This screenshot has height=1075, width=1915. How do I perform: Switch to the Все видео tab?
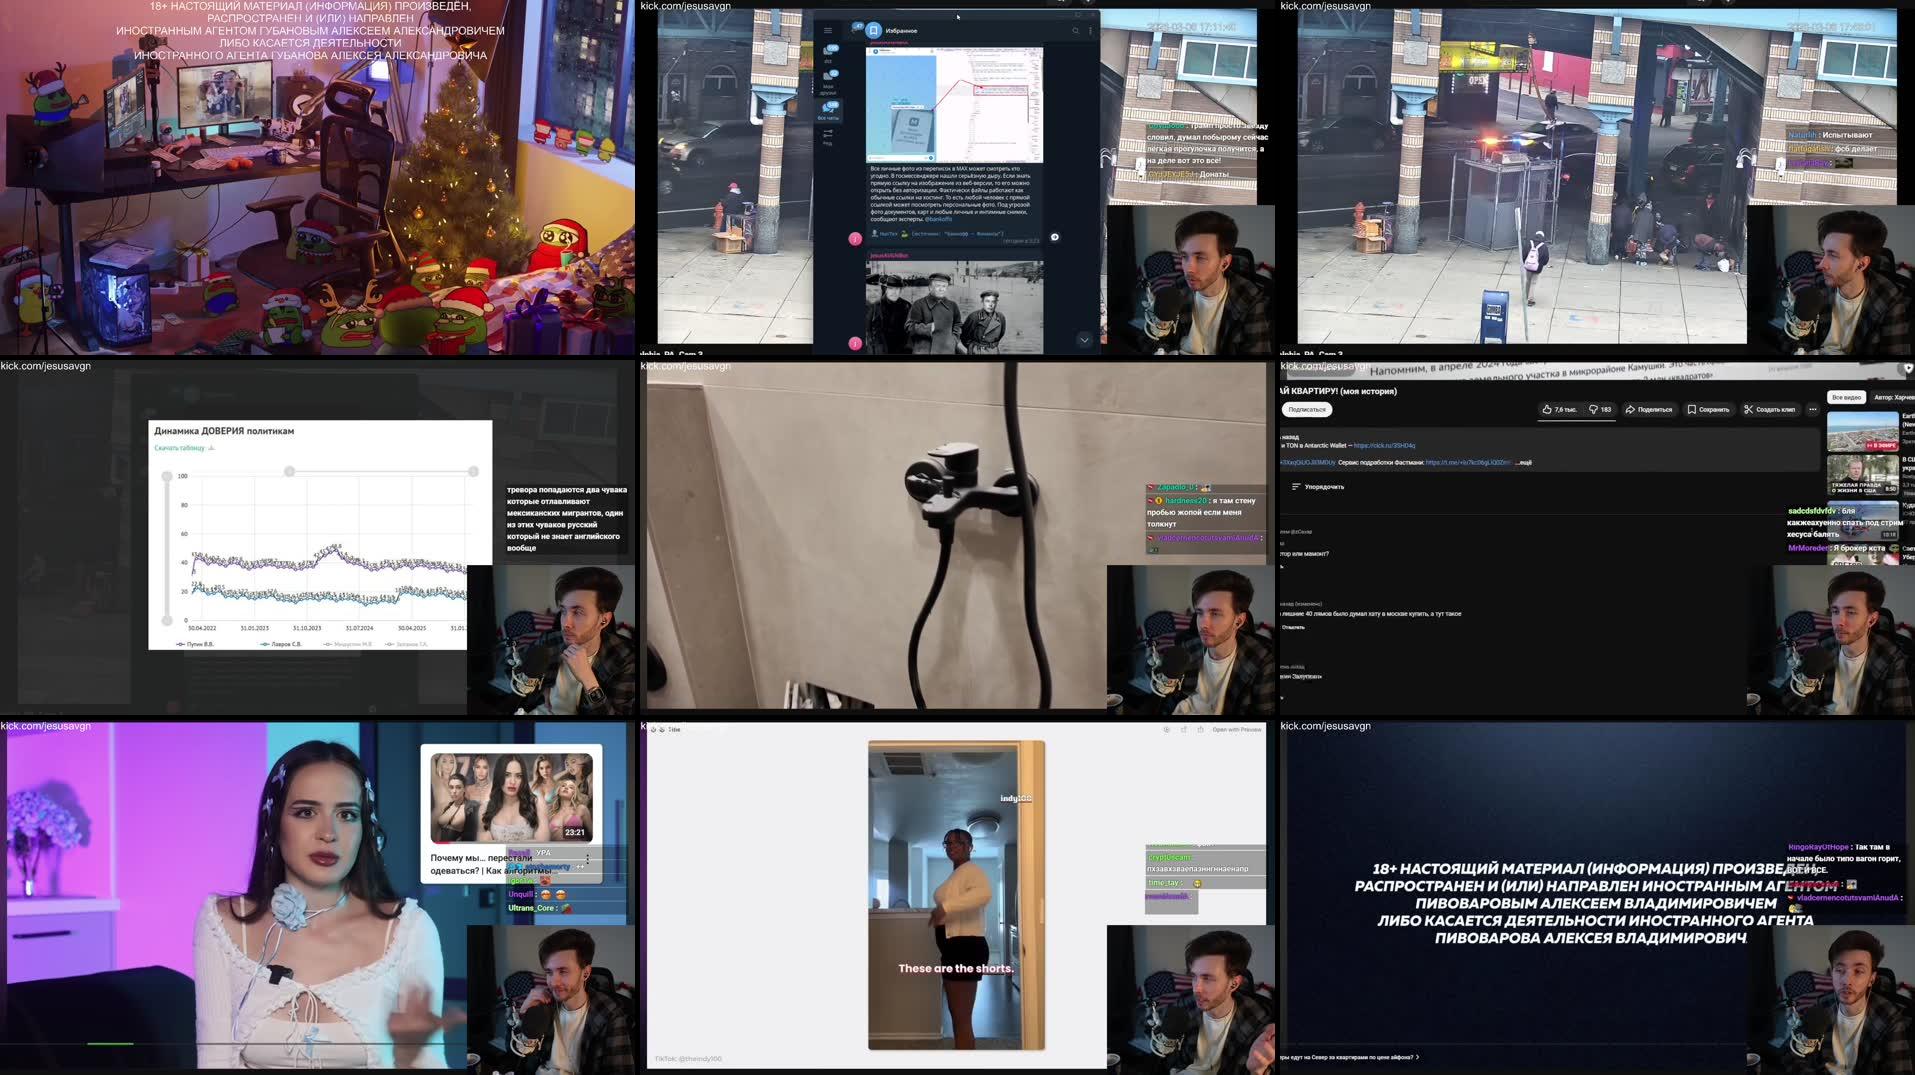coord(1848,397)
